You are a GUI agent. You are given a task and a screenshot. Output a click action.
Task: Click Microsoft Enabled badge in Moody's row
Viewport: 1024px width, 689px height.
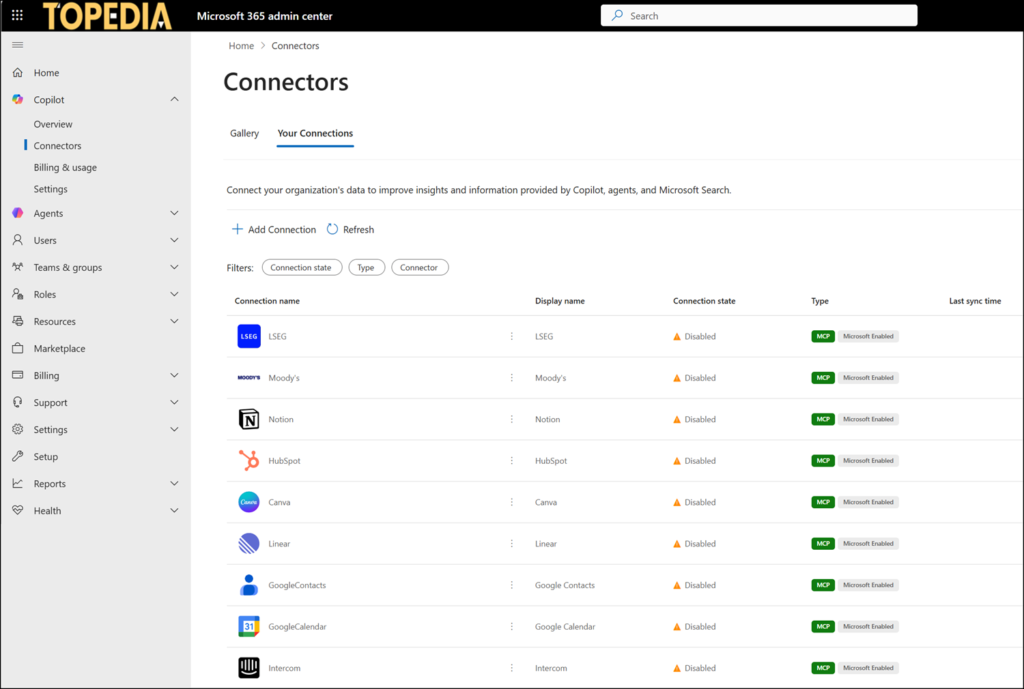tap(868, 377)
